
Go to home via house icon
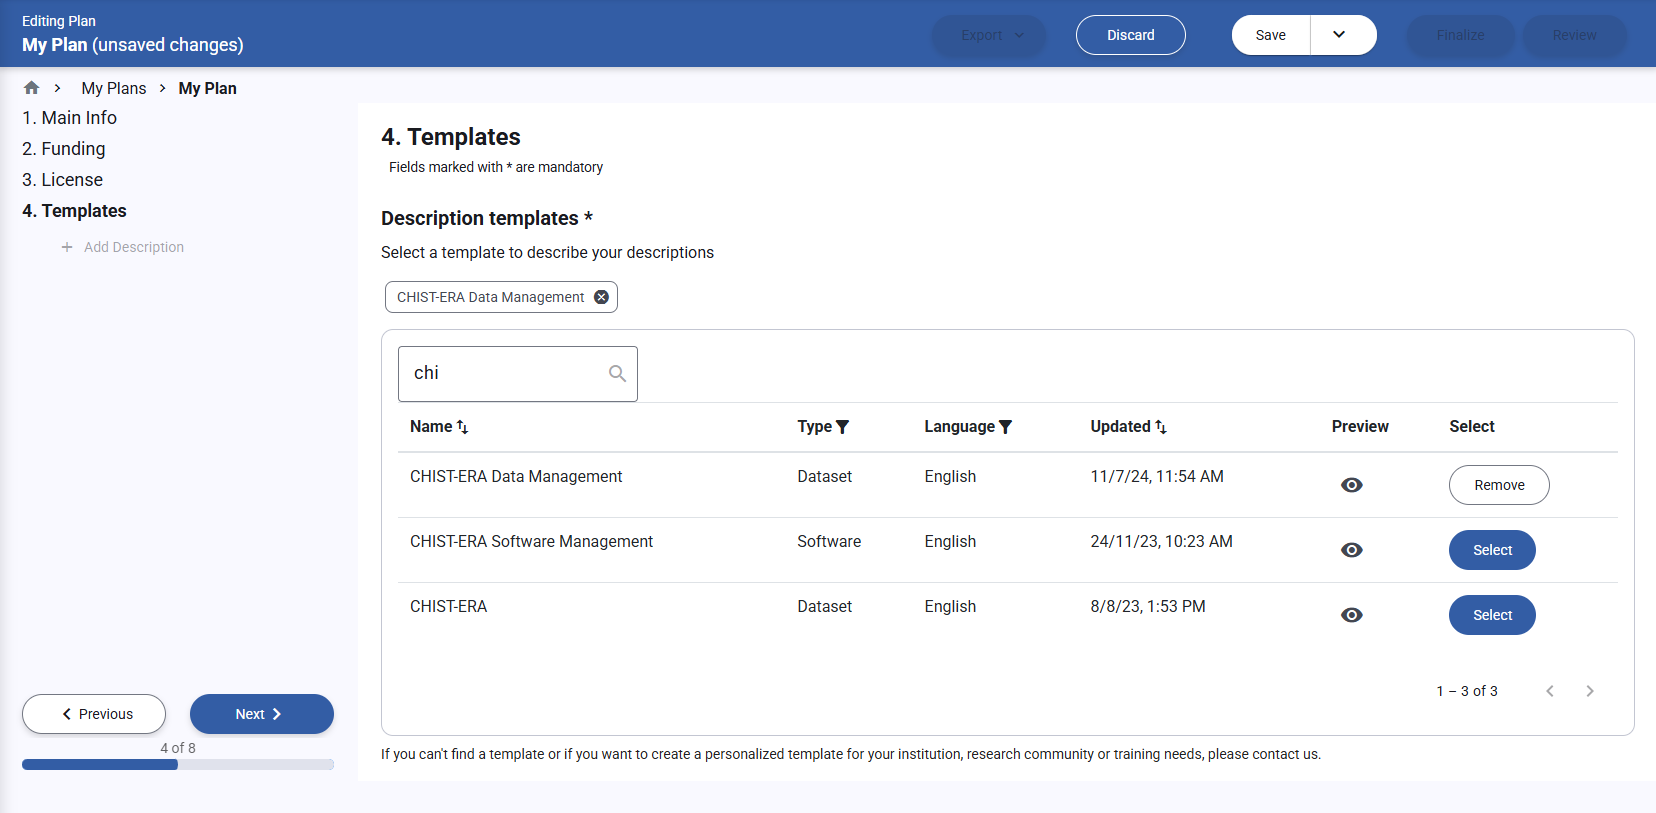[31, 88]
